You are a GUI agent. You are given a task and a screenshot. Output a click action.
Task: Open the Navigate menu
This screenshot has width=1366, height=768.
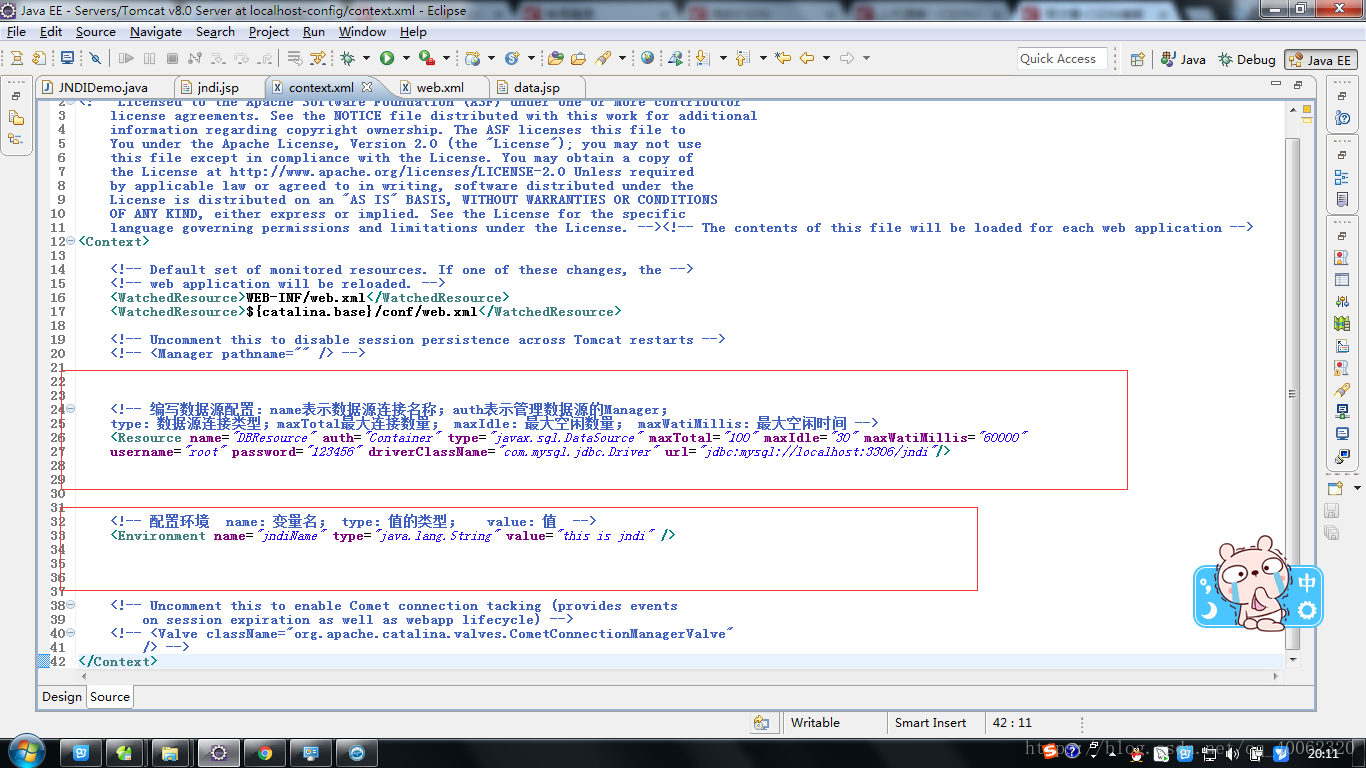156,31
